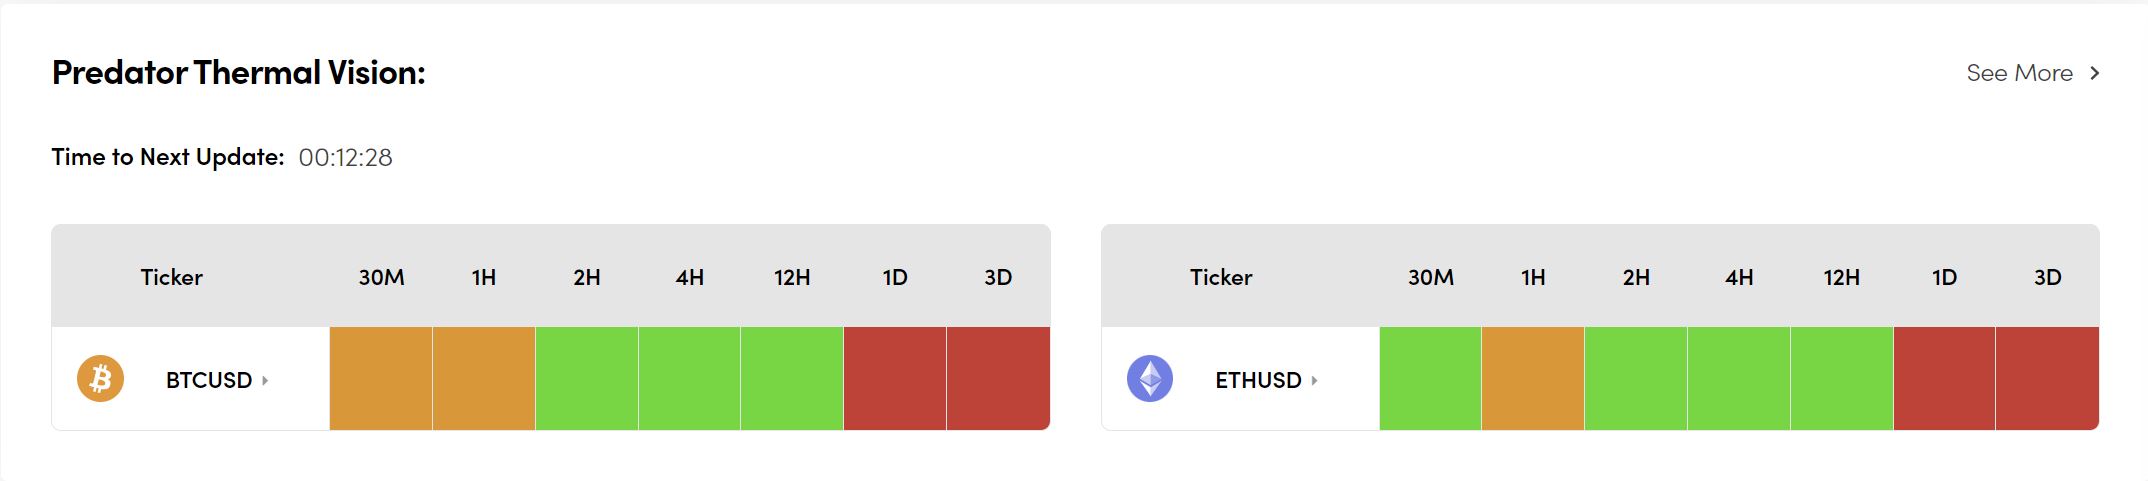
Task: Click the Ethereum logo icon
Action: tap(1150, 379)
